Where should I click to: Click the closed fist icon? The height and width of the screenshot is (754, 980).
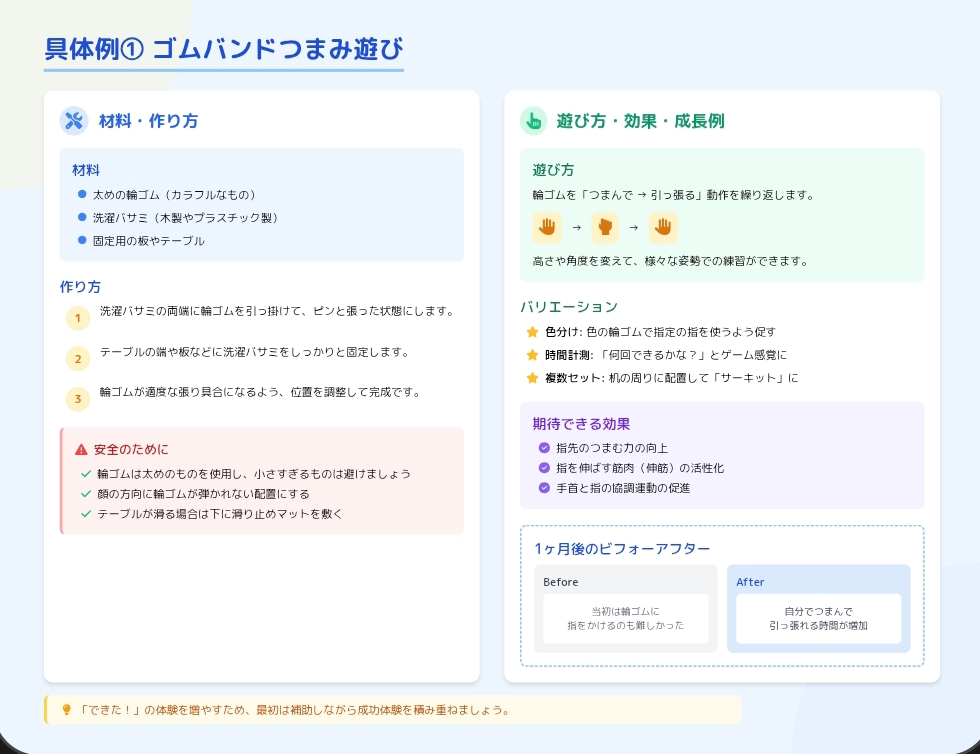click(604, 227)
